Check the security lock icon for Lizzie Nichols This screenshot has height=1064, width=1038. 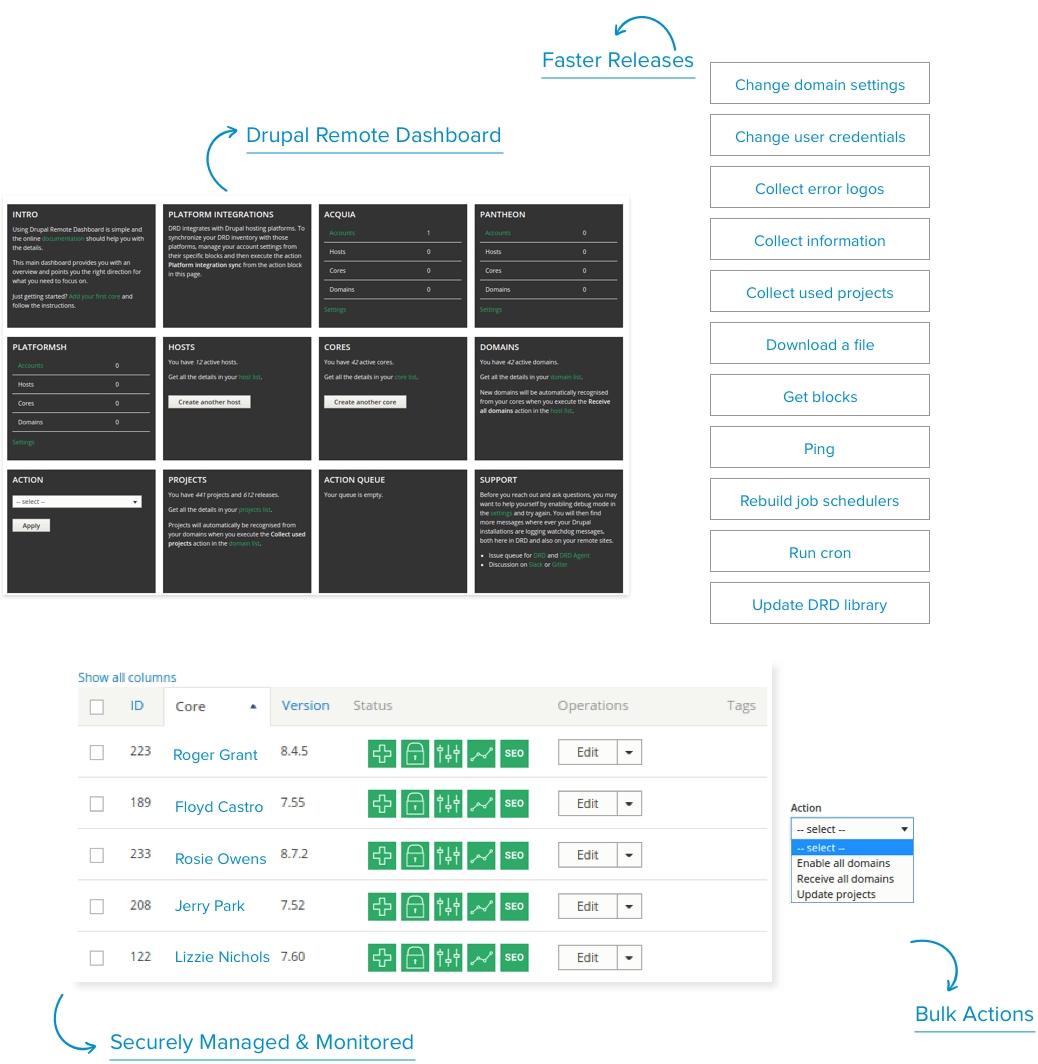click(x=415, y=957)
